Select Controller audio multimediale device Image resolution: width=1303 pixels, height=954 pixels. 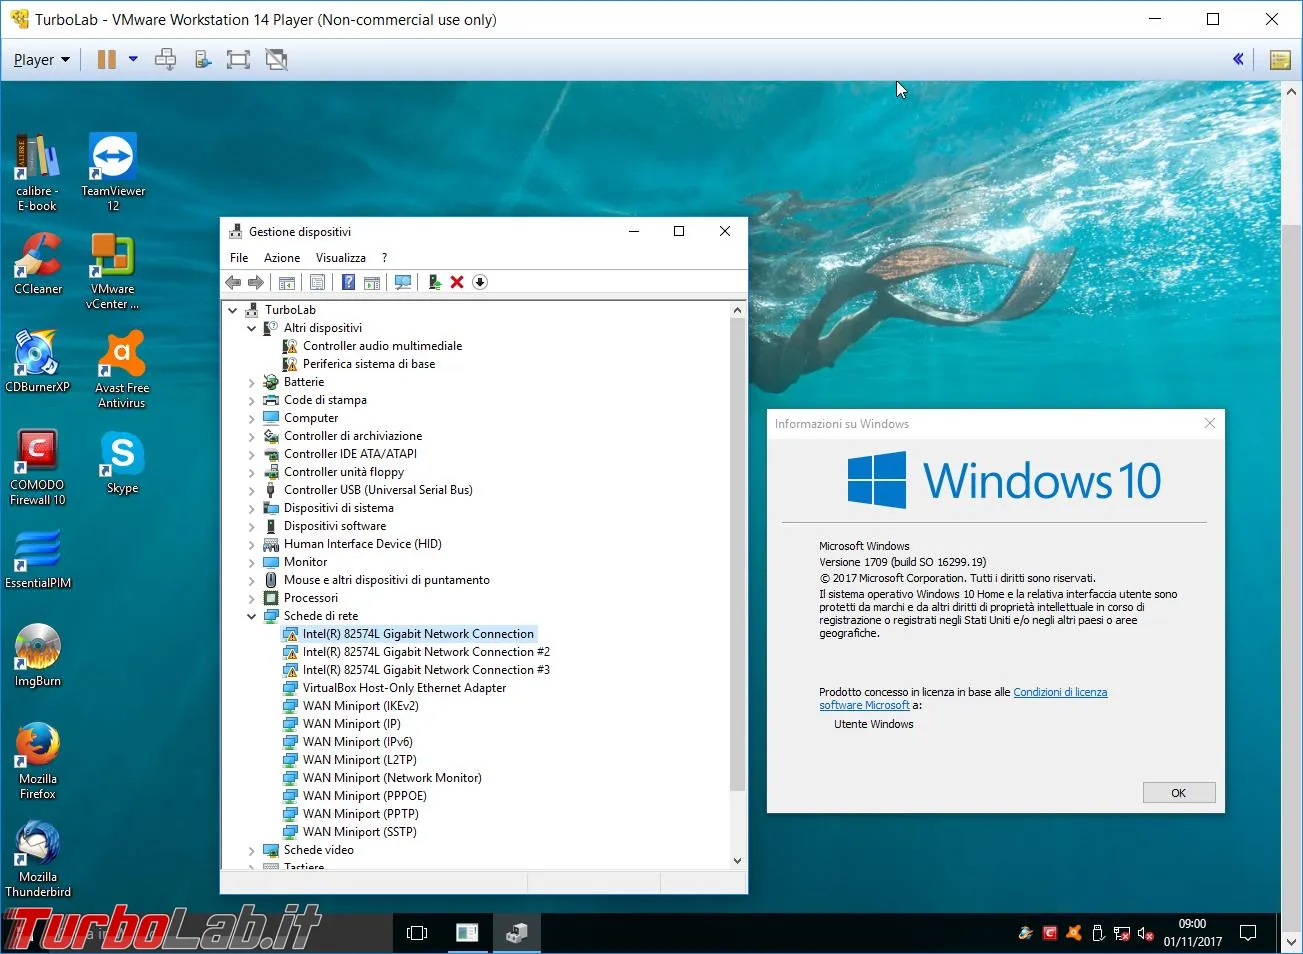pos(382,346)
